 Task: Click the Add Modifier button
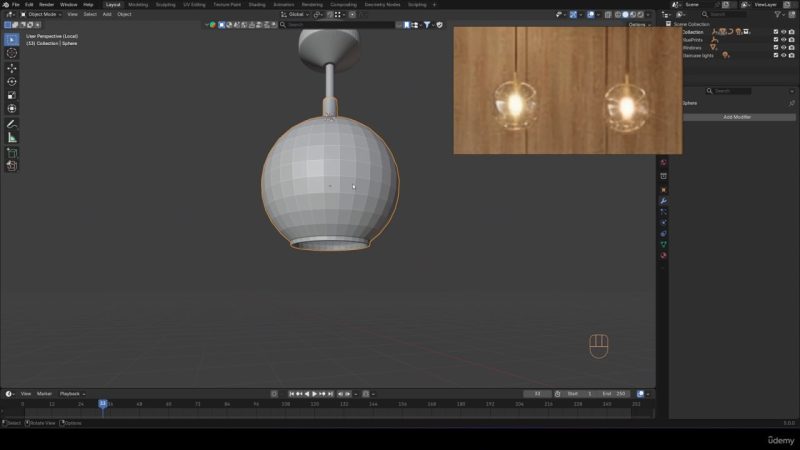[x=737, y=117]
